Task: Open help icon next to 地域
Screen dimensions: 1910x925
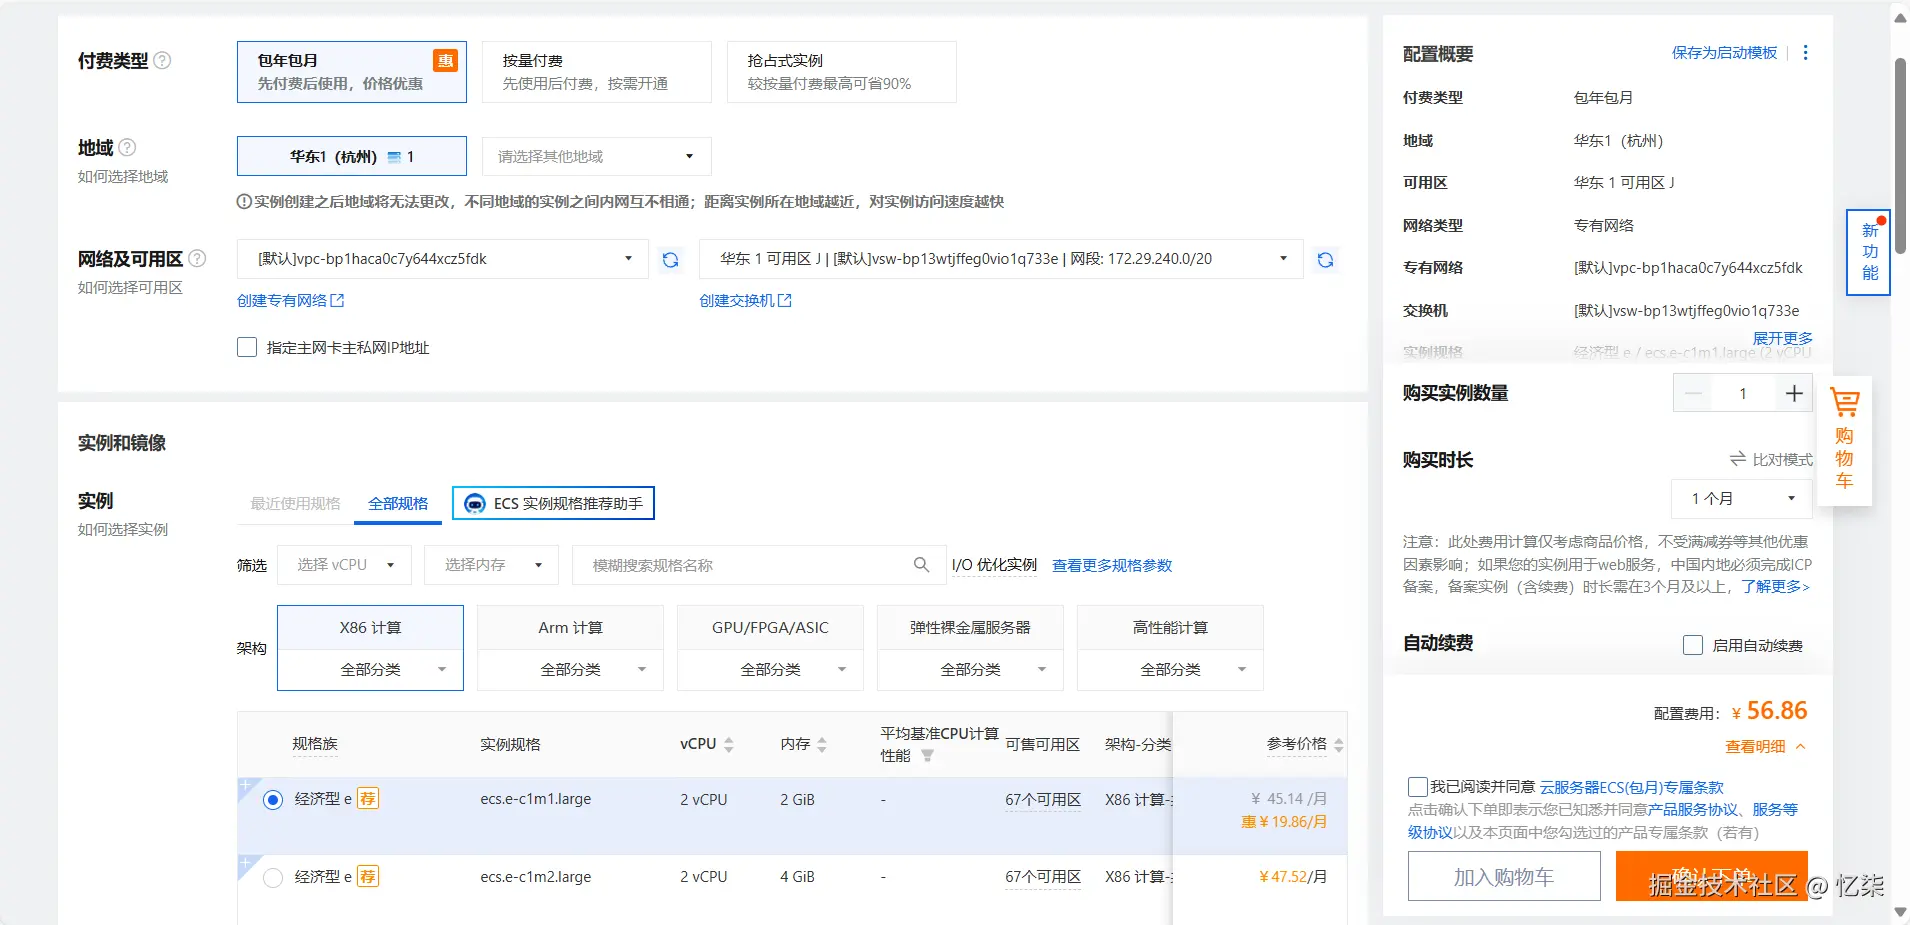Action: (x=127, y=147)
